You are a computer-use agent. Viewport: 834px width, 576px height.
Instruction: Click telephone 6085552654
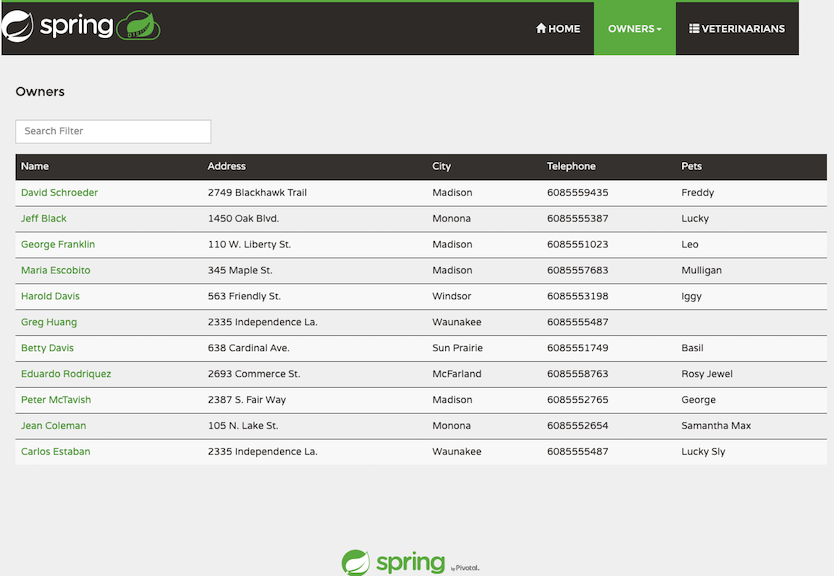(x=578, y=425)
